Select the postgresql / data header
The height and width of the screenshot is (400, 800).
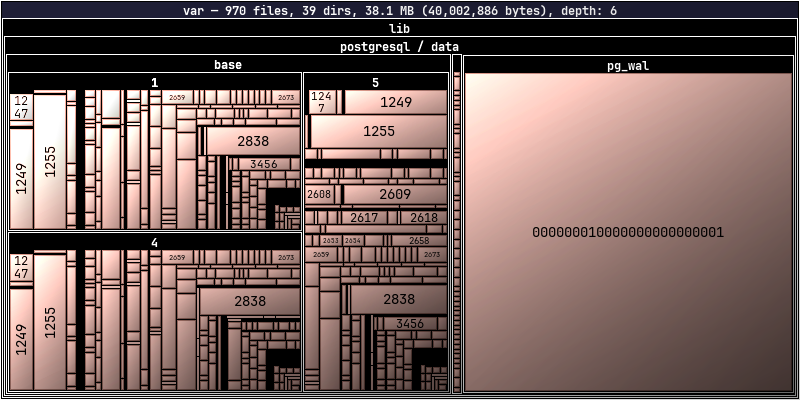pos(400,46)
